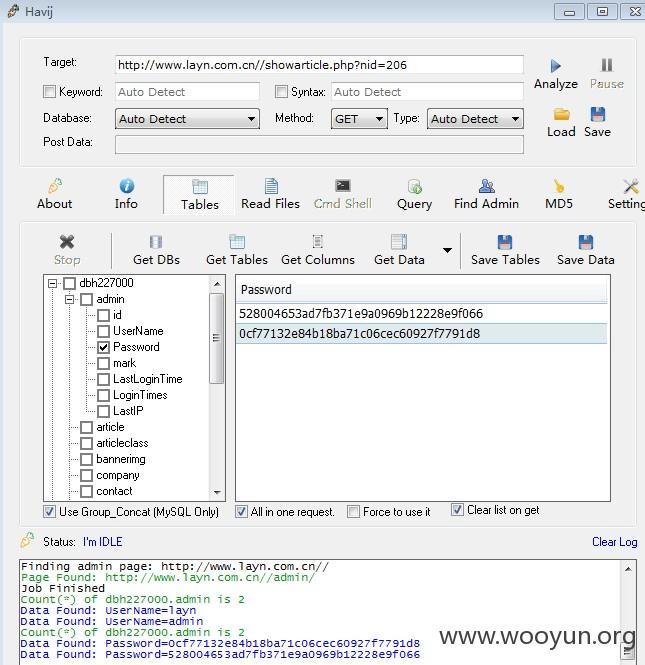Open the Find Admin section
645x665 pixels.
tap(486, 195)
